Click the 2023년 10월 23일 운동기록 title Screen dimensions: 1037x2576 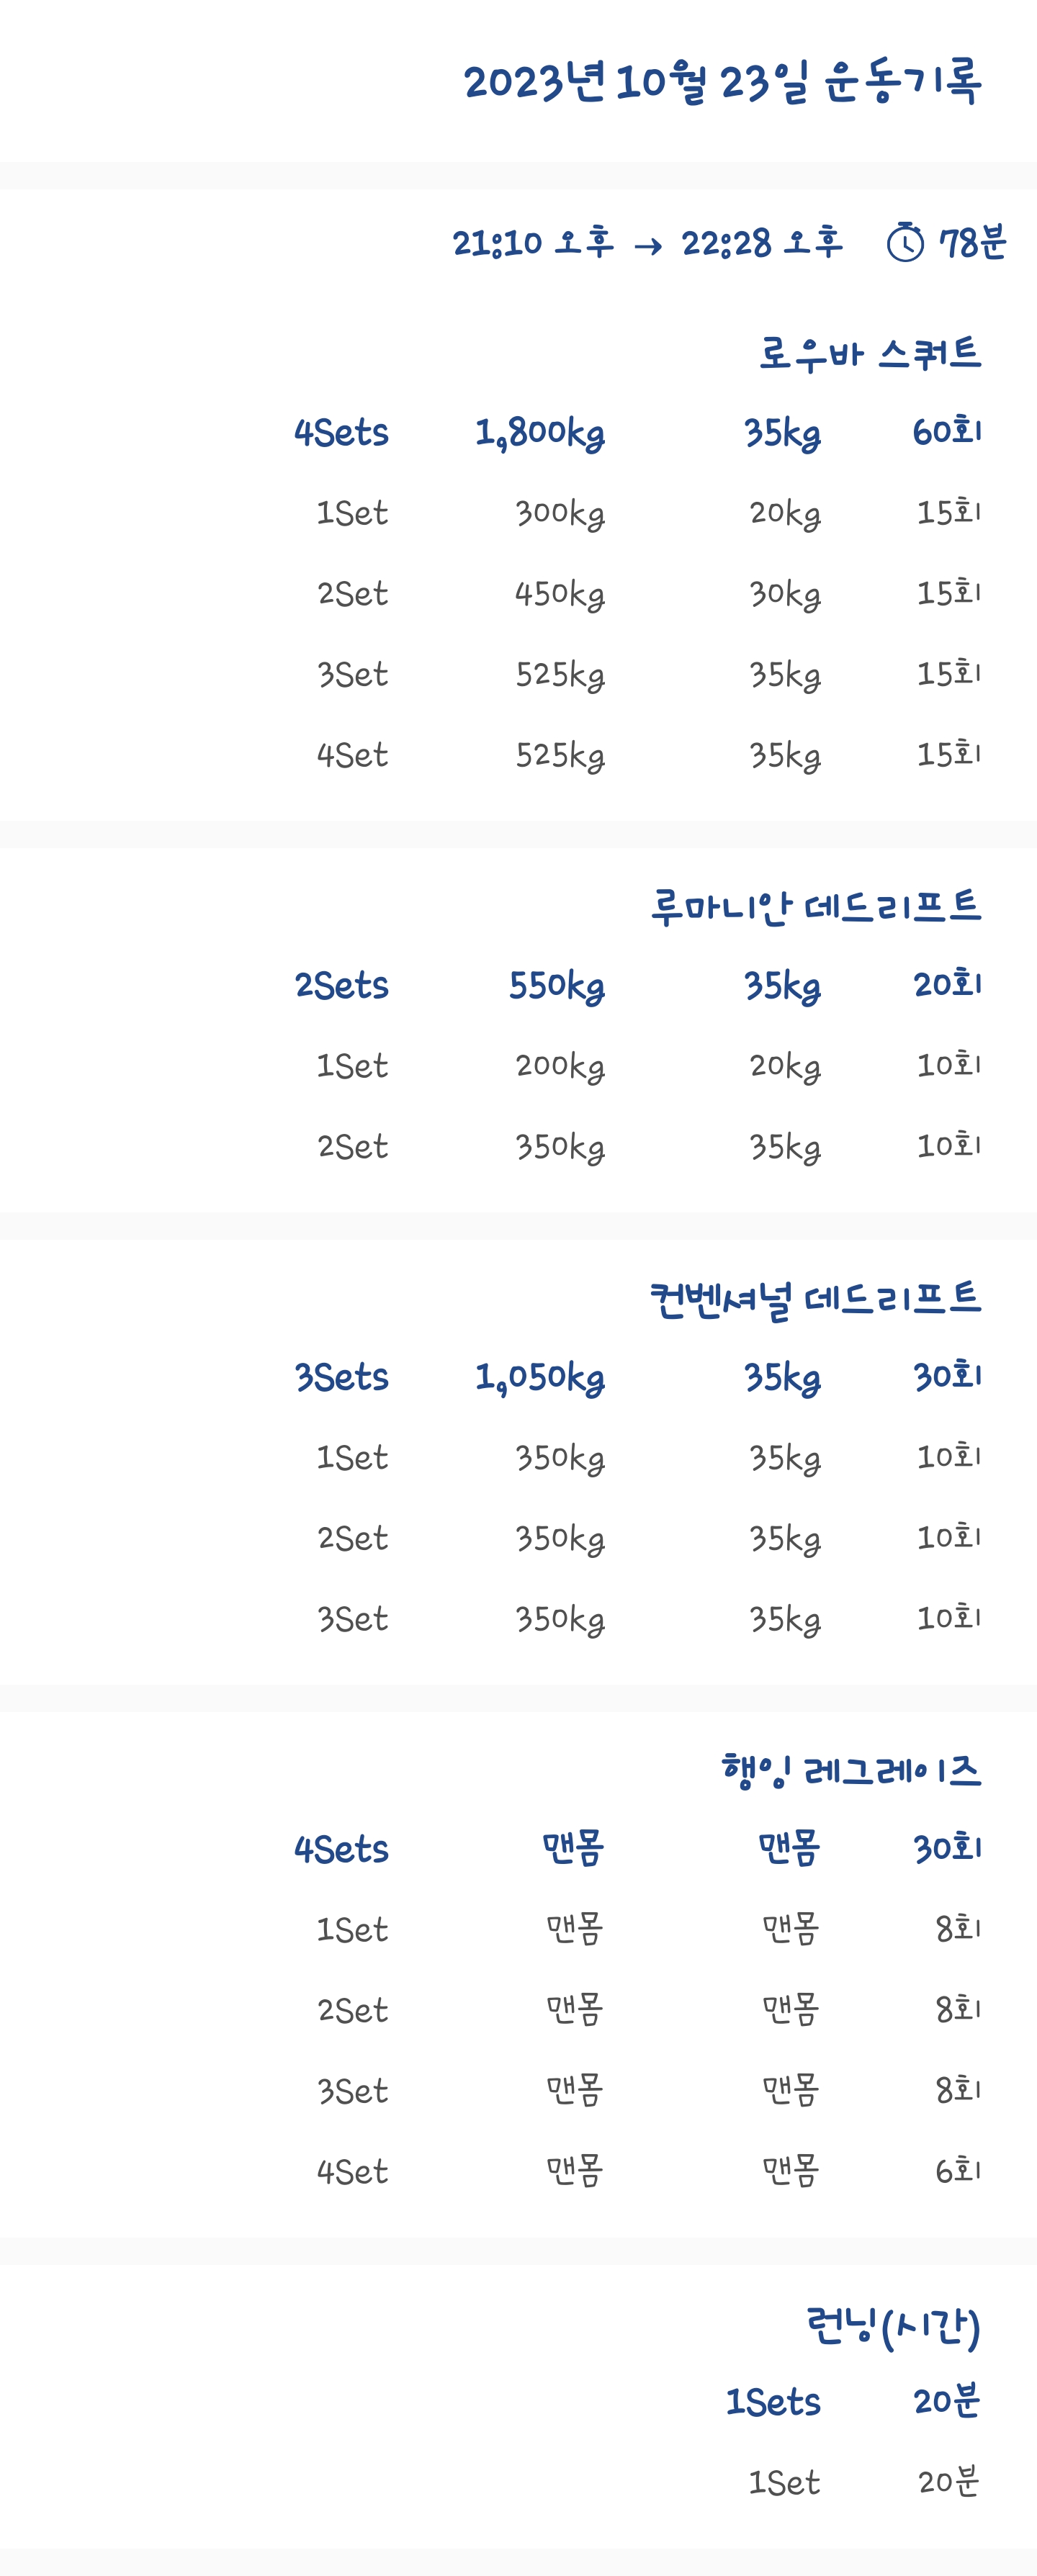tap(723, 81)
